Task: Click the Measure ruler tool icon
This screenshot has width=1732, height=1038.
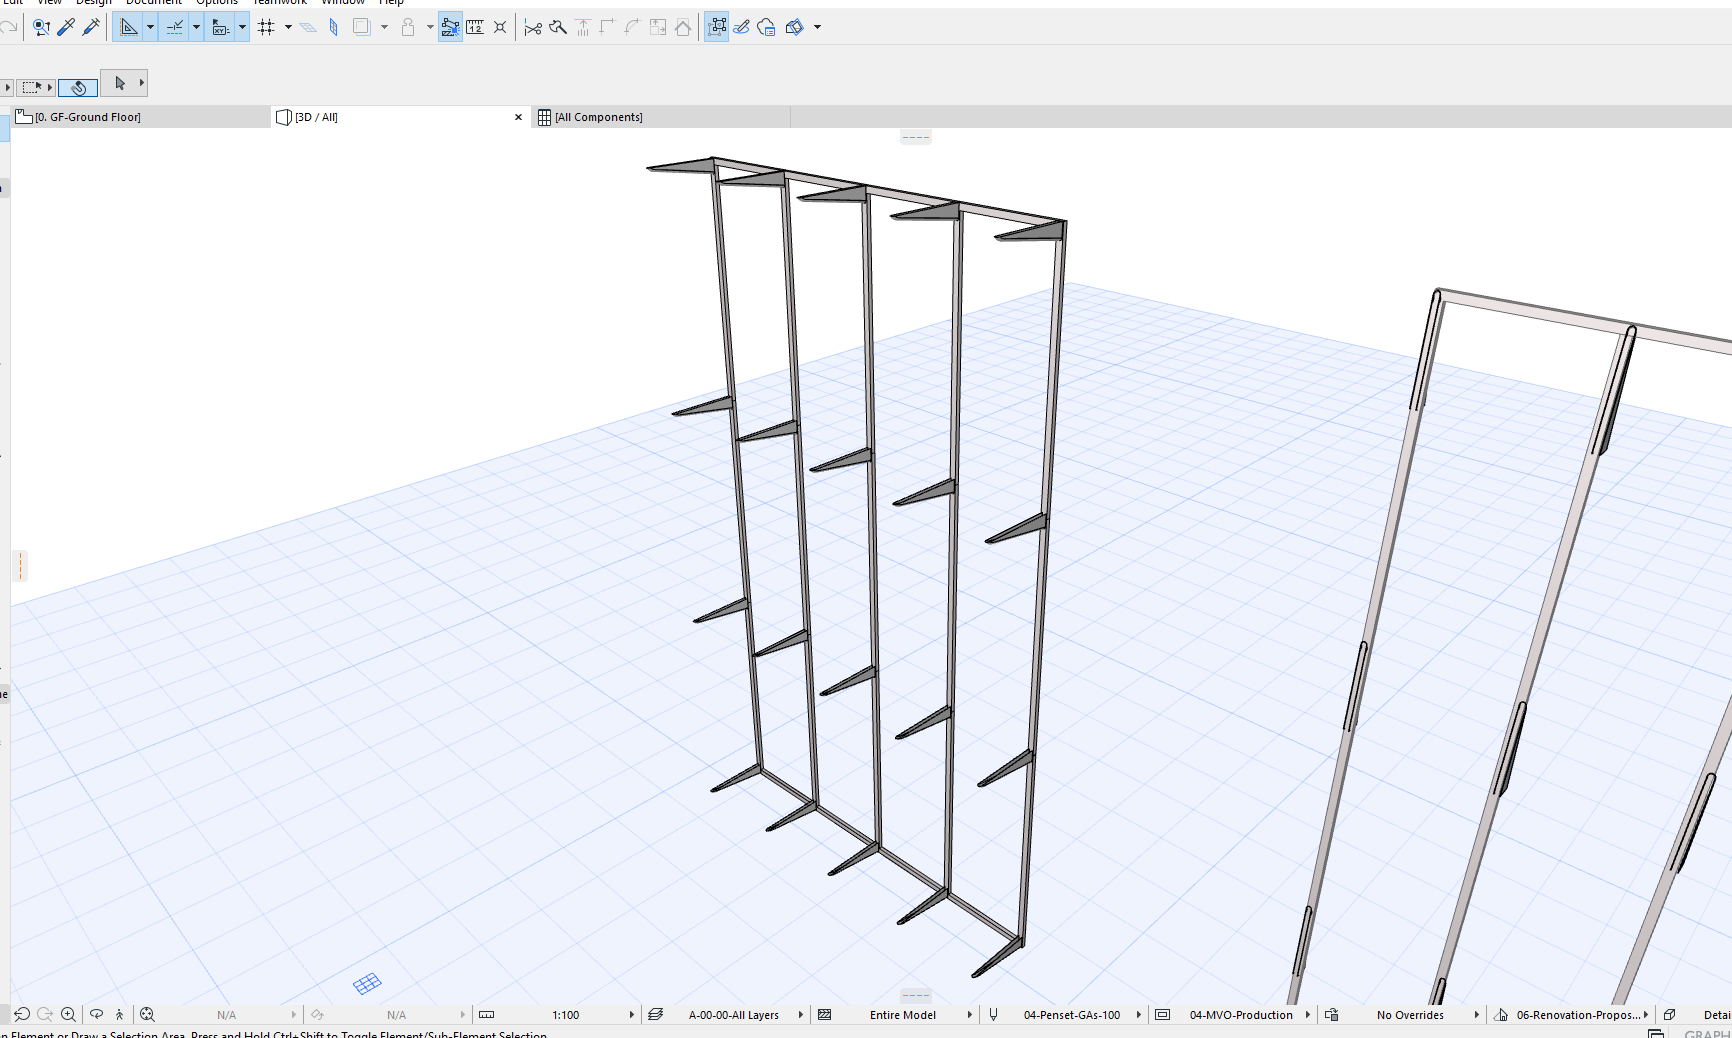Action: tap(475, 27)
